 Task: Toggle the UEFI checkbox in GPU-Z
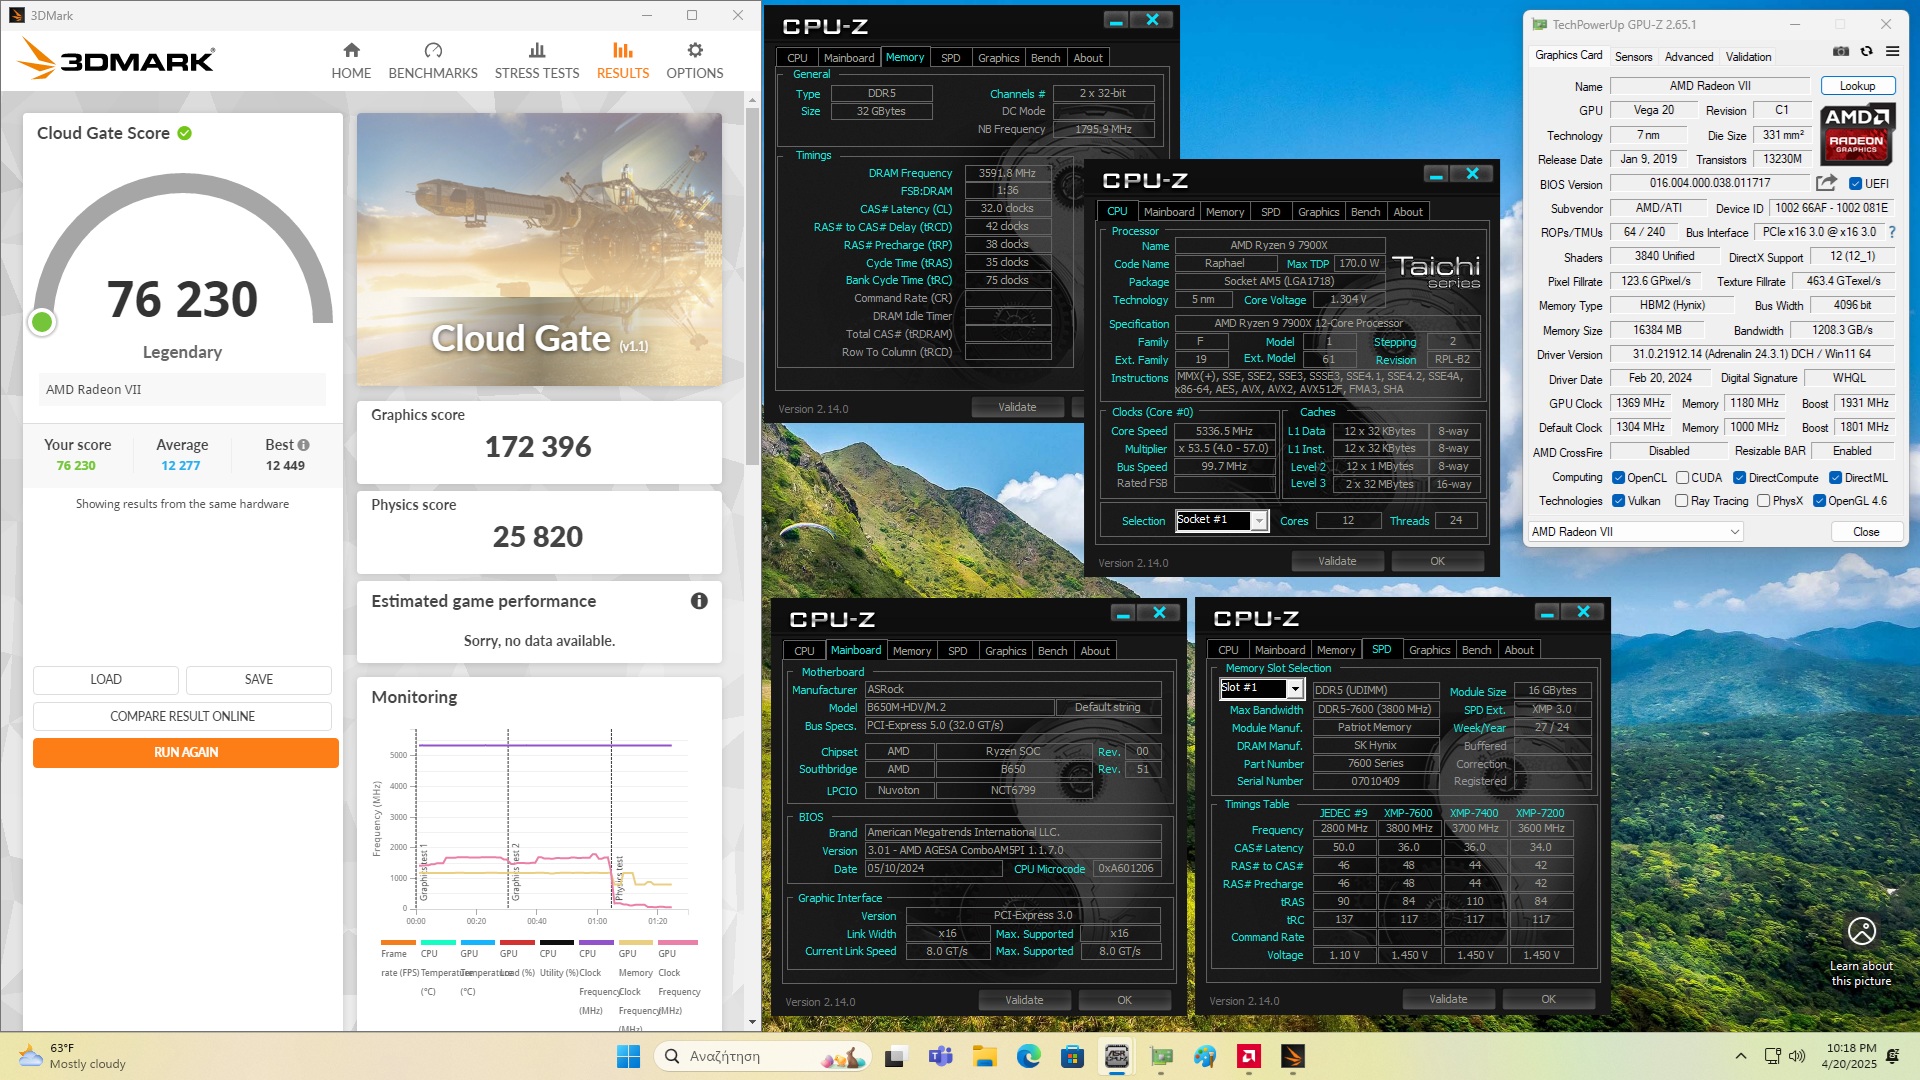click(1855, 184)
